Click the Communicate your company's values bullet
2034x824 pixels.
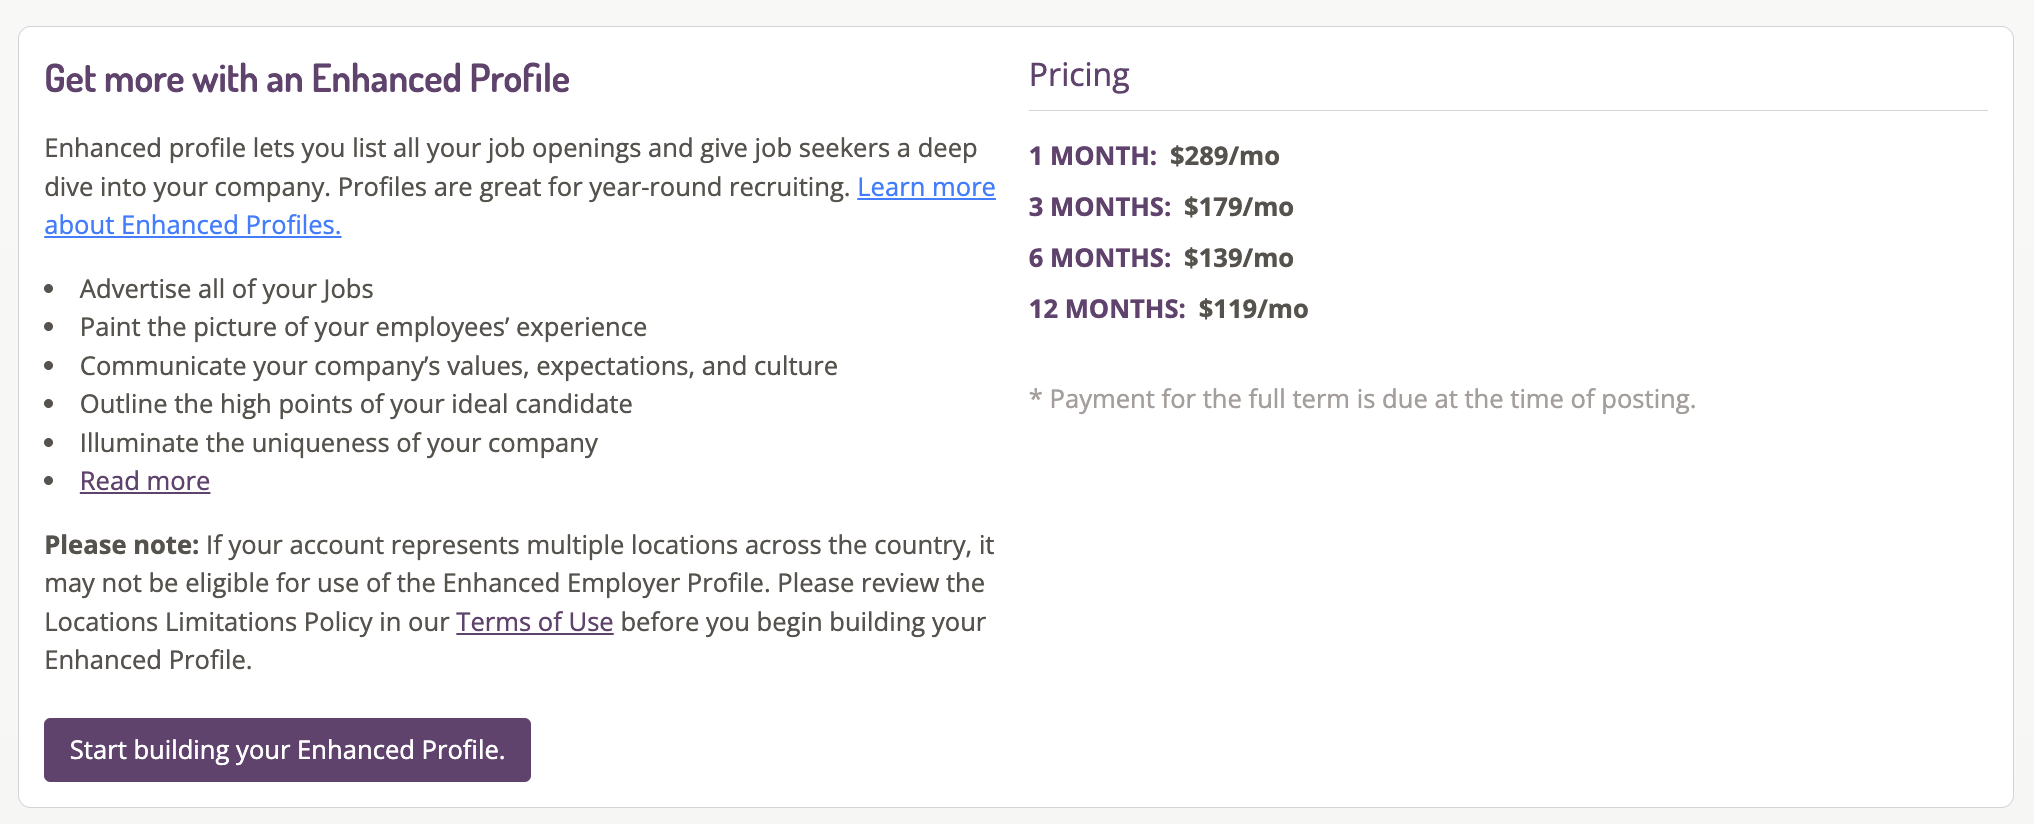coord(458,366)
